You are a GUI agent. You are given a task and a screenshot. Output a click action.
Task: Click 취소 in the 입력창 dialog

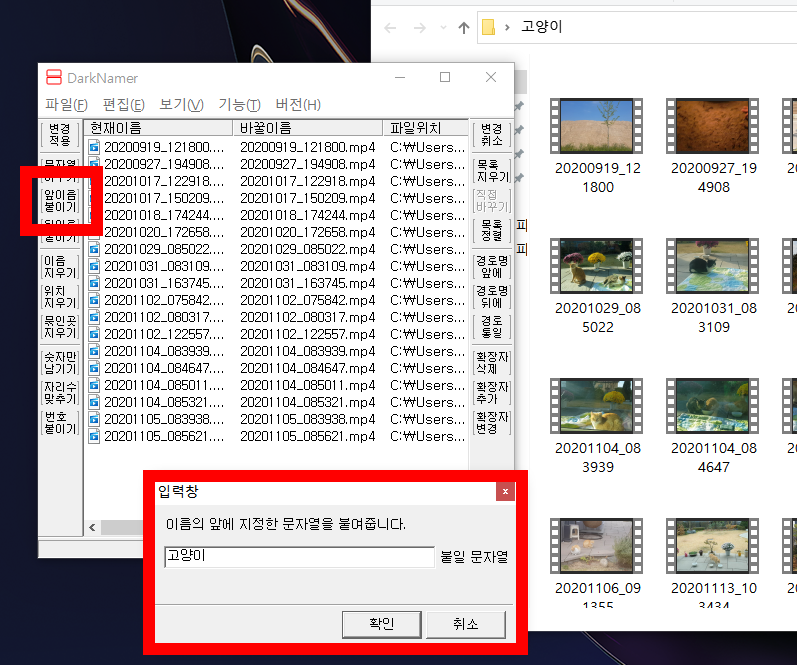(466, 624)
